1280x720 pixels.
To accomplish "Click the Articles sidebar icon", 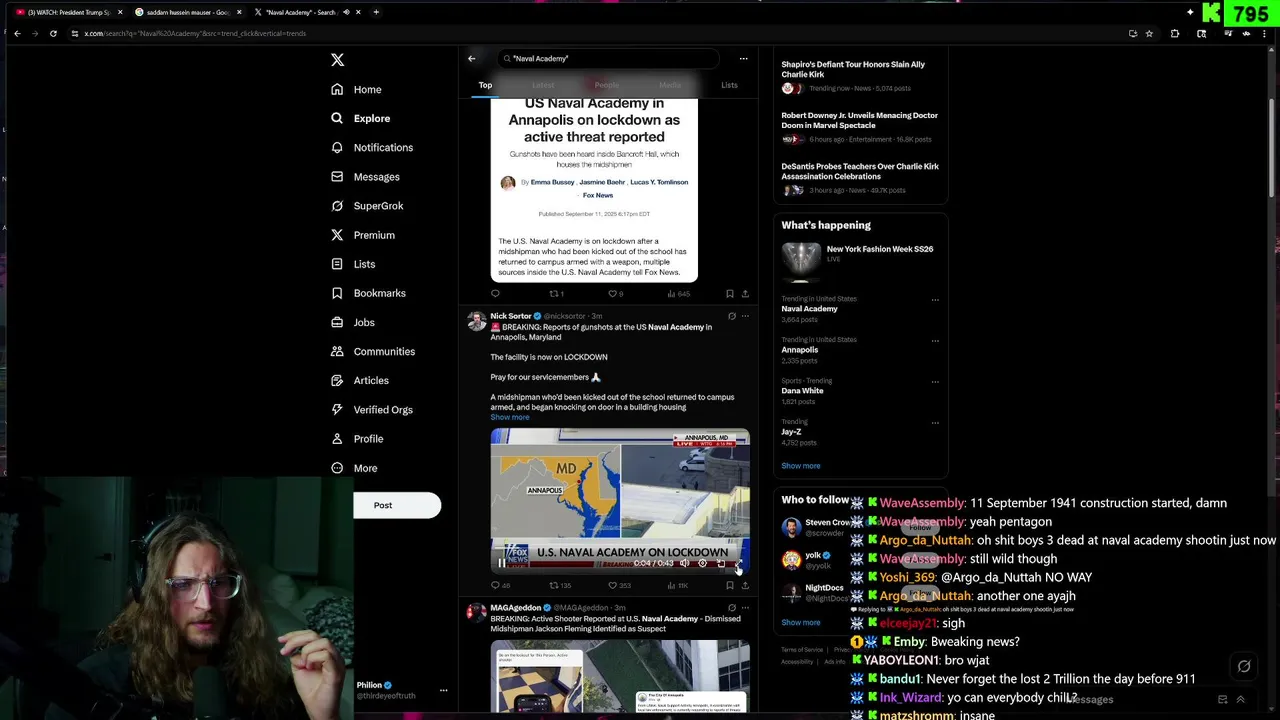I will (337, 380).
